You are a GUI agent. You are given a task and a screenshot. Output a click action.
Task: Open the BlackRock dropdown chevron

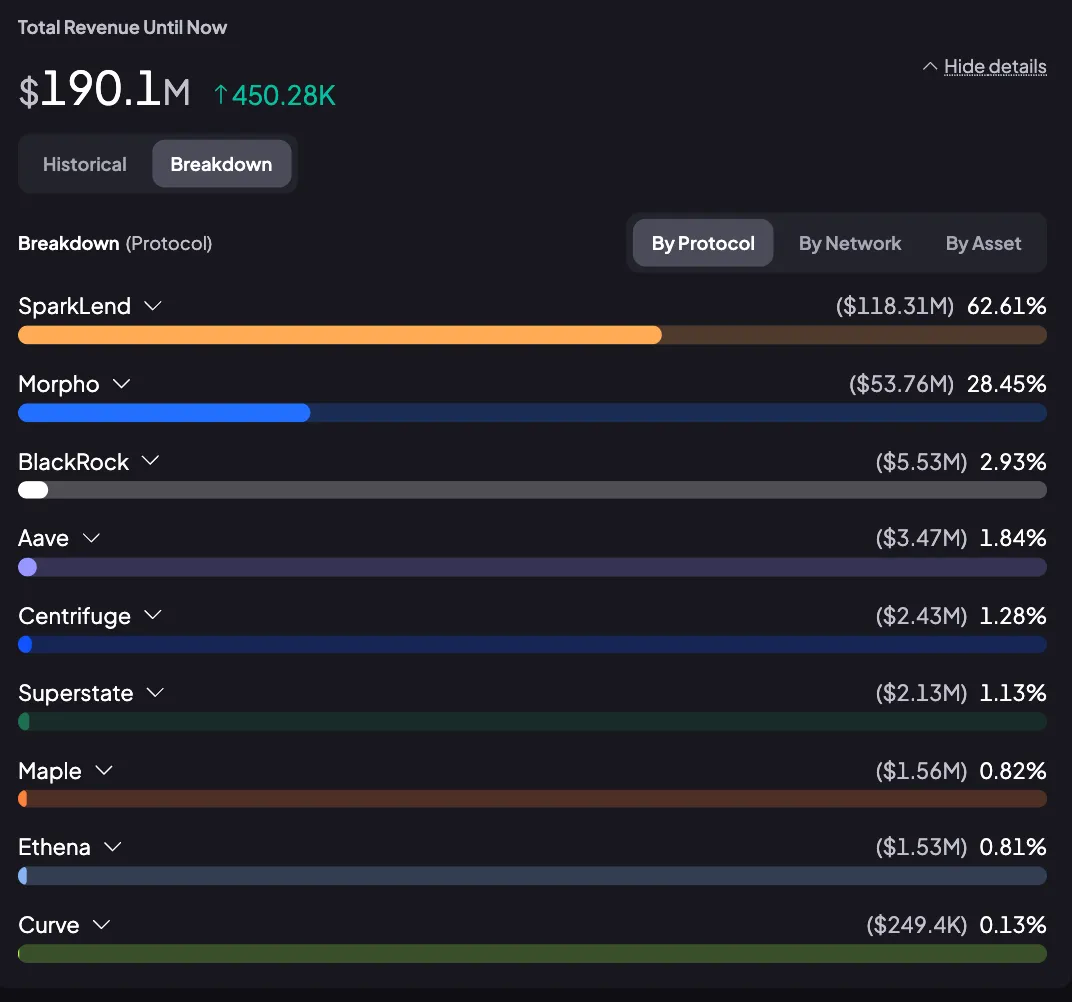tap(150, 461)
